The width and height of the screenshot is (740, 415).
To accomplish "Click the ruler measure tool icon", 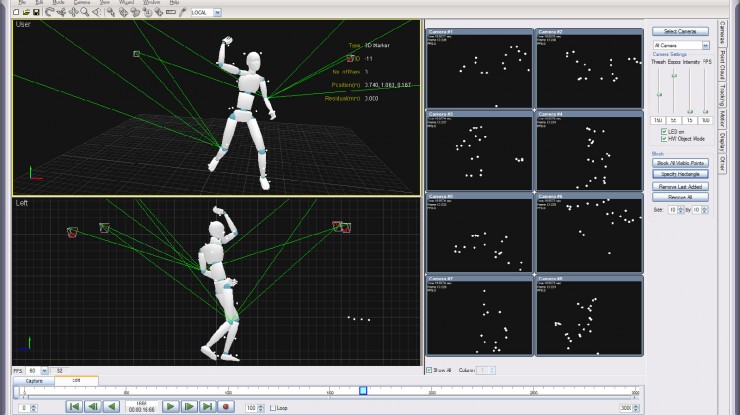I will pyautogui.click(x=171, y=12).
